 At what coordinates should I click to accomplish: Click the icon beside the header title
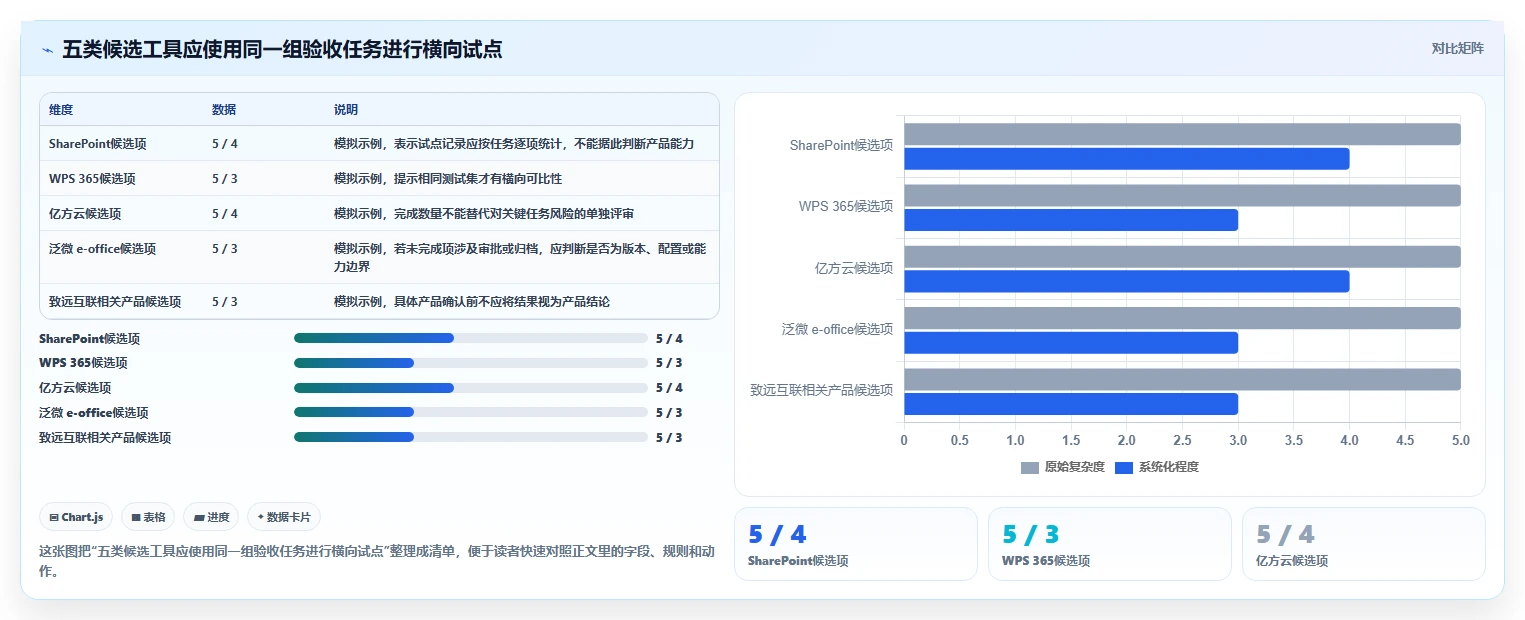point(47,49)
